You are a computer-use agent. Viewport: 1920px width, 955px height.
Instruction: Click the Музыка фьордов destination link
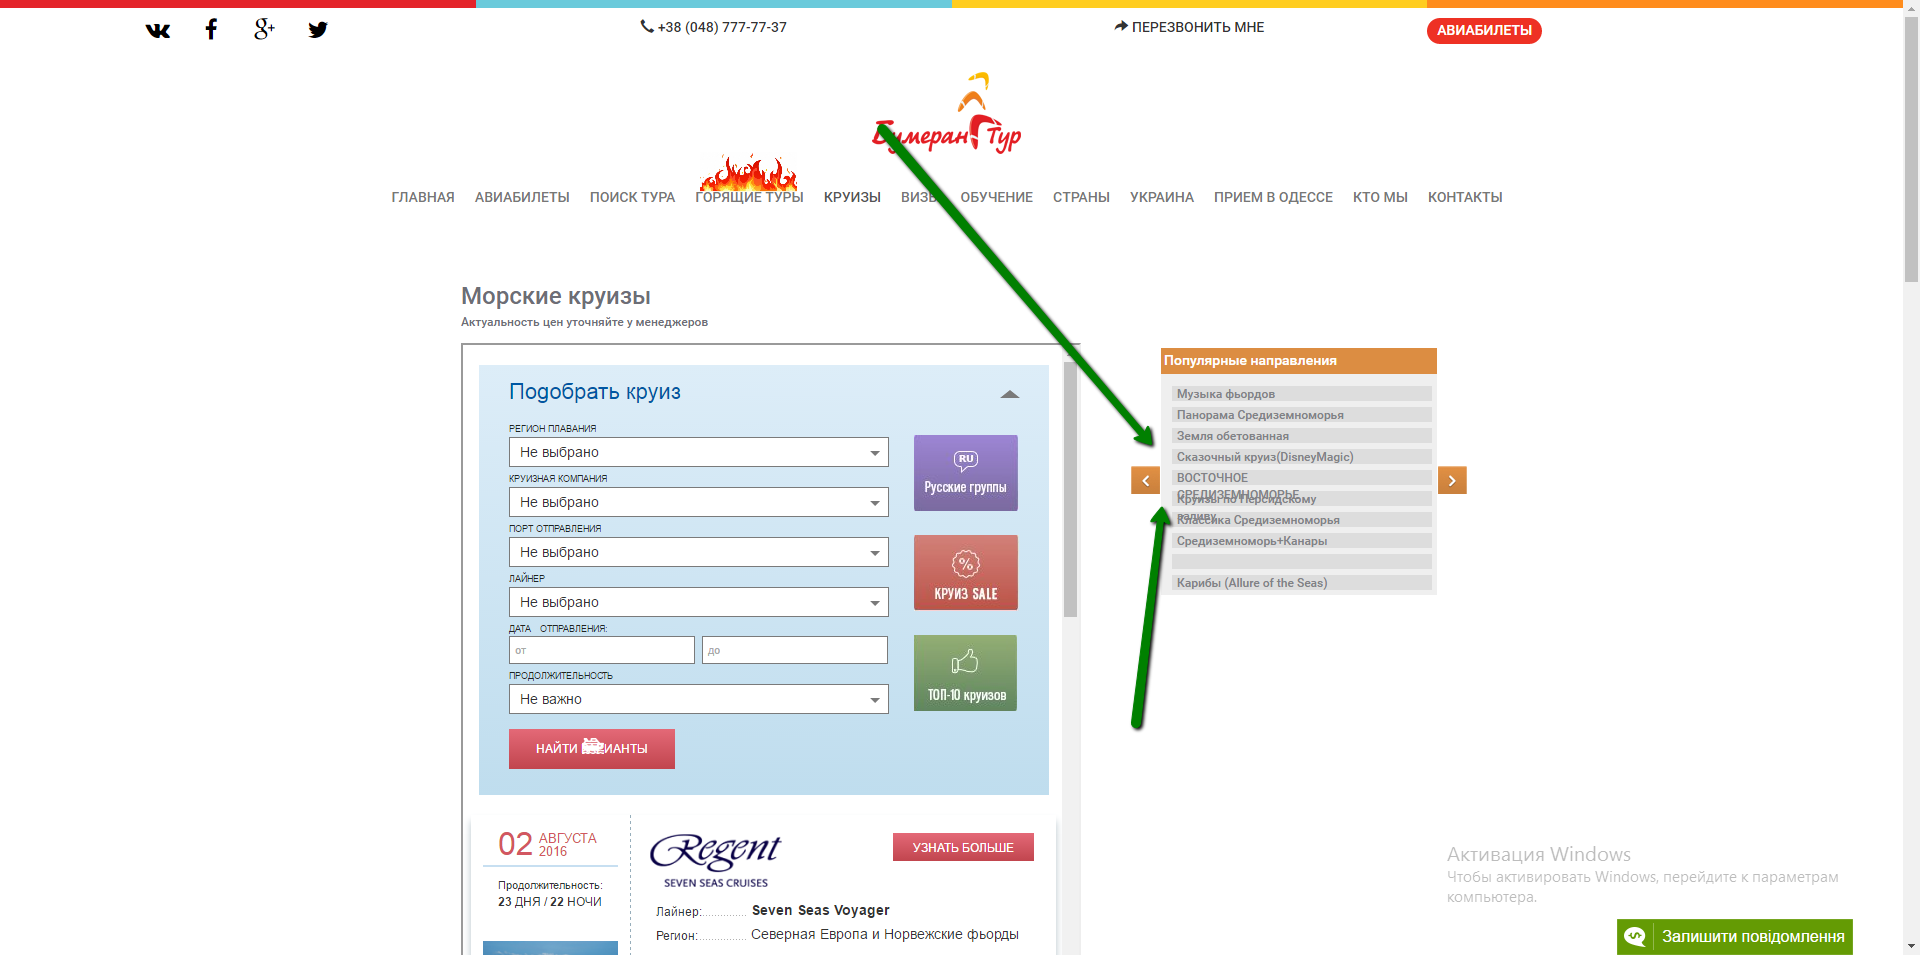click(1225, 394)
